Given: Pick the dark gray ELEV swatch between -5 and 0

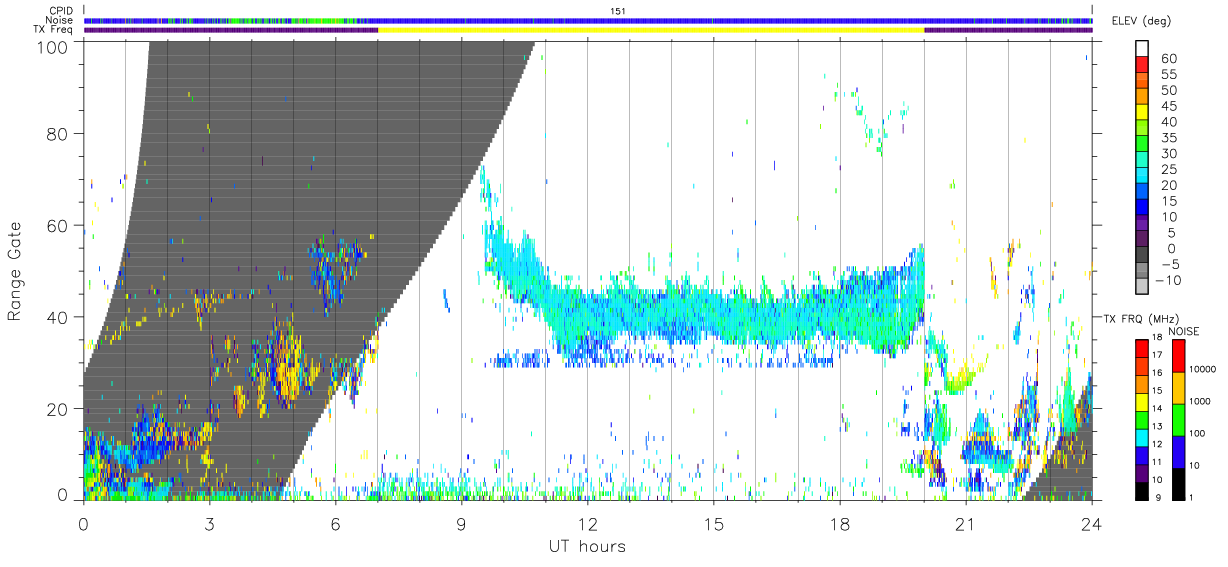Looking at the screenshot, I should point(1142,256).
